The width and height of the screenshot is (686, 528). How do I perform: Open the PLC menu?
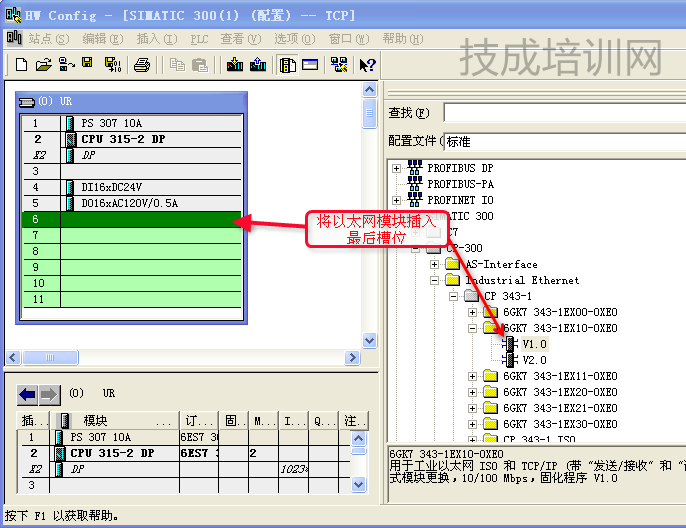point(200,39)
